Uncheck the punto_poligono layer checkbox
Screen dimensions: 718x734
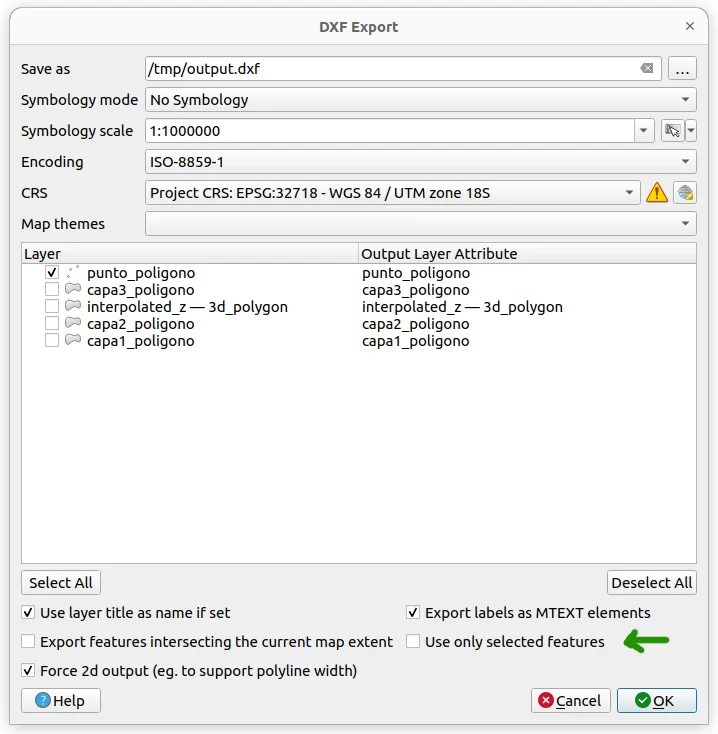click(x=52, y=273)
